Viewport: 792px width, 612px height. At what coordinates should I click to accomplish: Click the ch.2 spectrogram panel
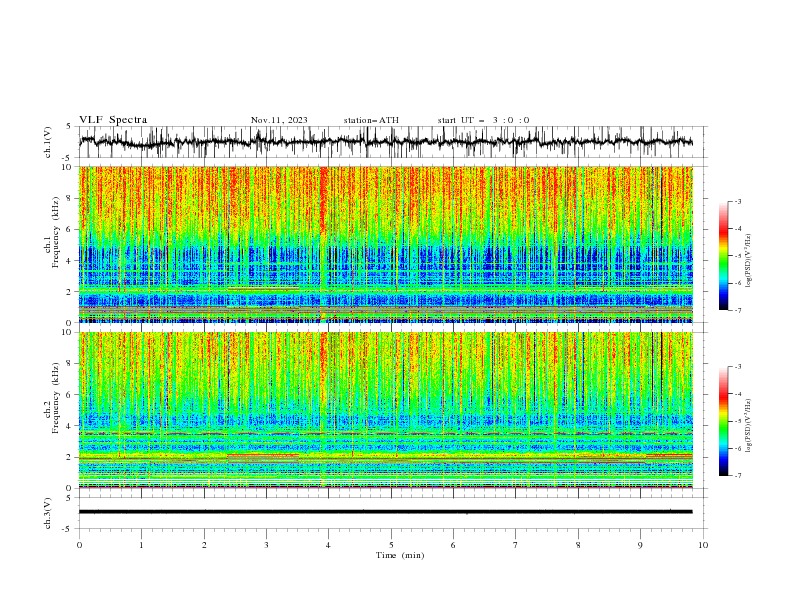(x=385, y=410)
